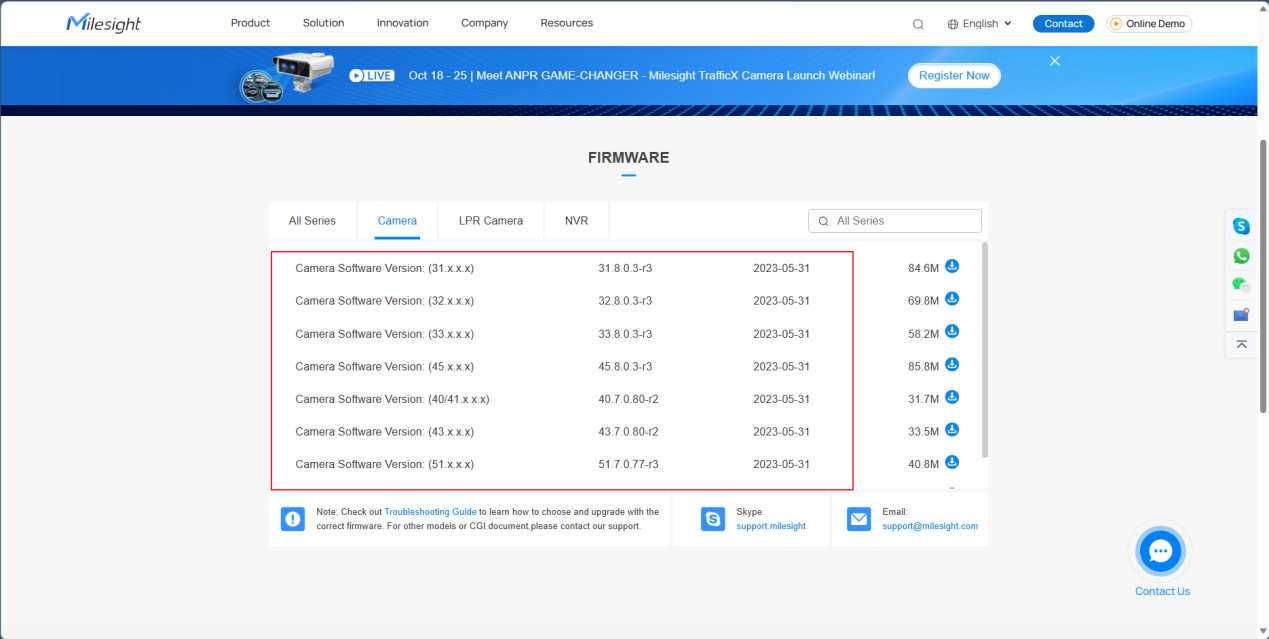This screenshot has height=639, width=1269.
Task: Download firmware 33.8.0.3-r3
Action: (952, 332)
